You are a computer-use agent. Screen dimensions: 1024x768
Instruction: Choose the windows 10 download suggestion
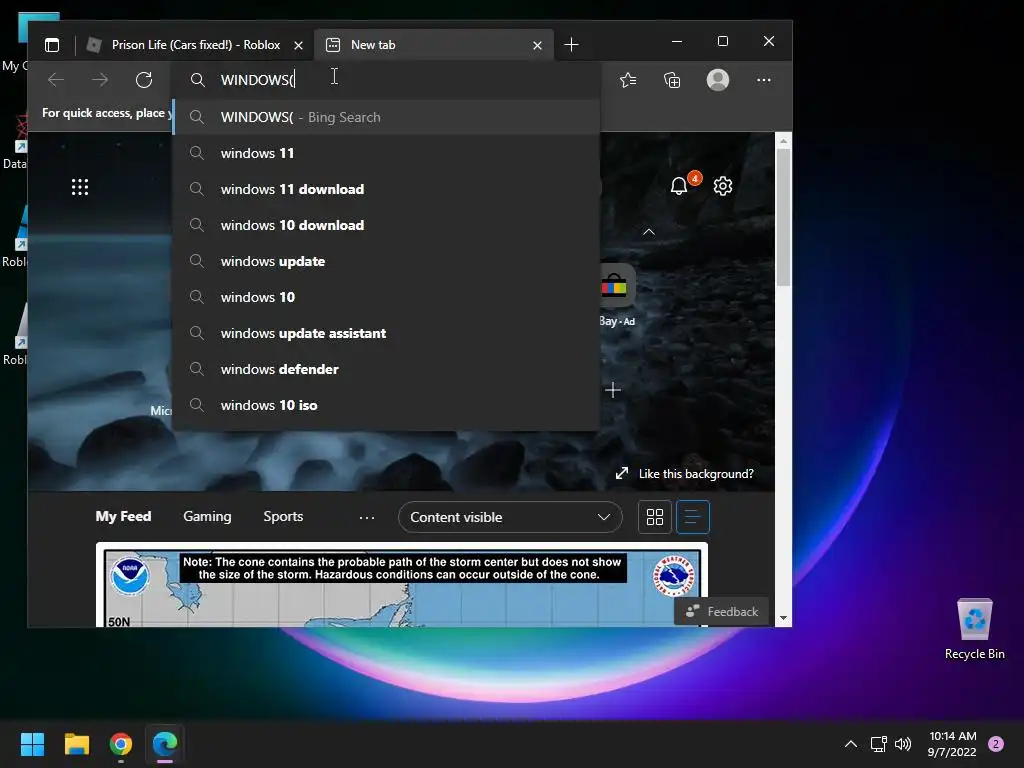pyautogui.click(x=387, y=225)
